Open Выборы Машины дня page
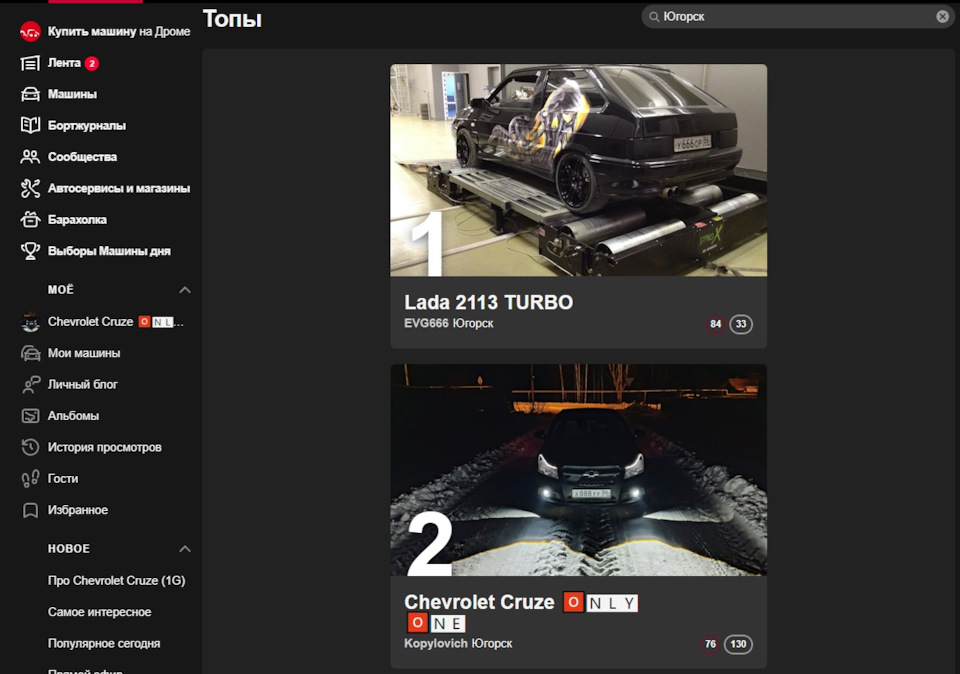 [x=109, y=251]
